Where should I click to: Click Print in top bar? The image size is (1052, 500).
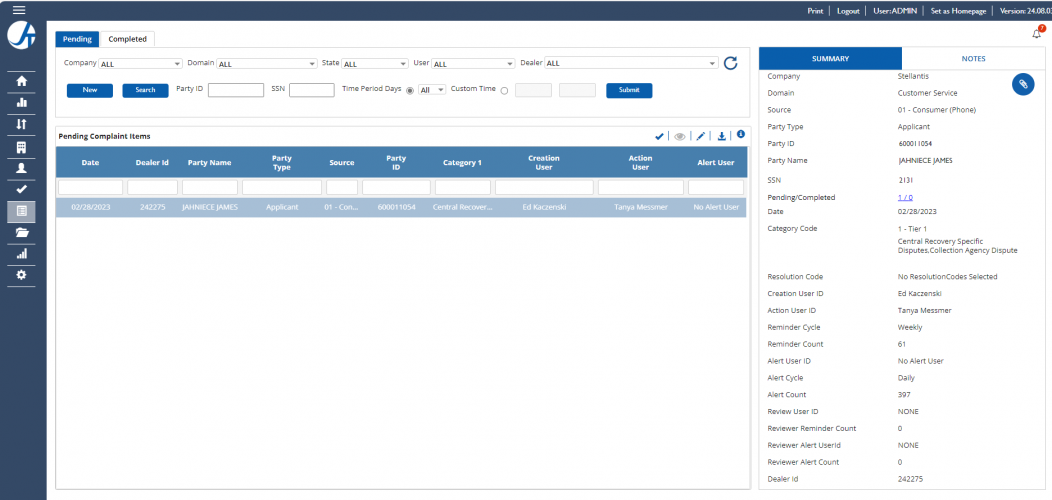[815, 11]
